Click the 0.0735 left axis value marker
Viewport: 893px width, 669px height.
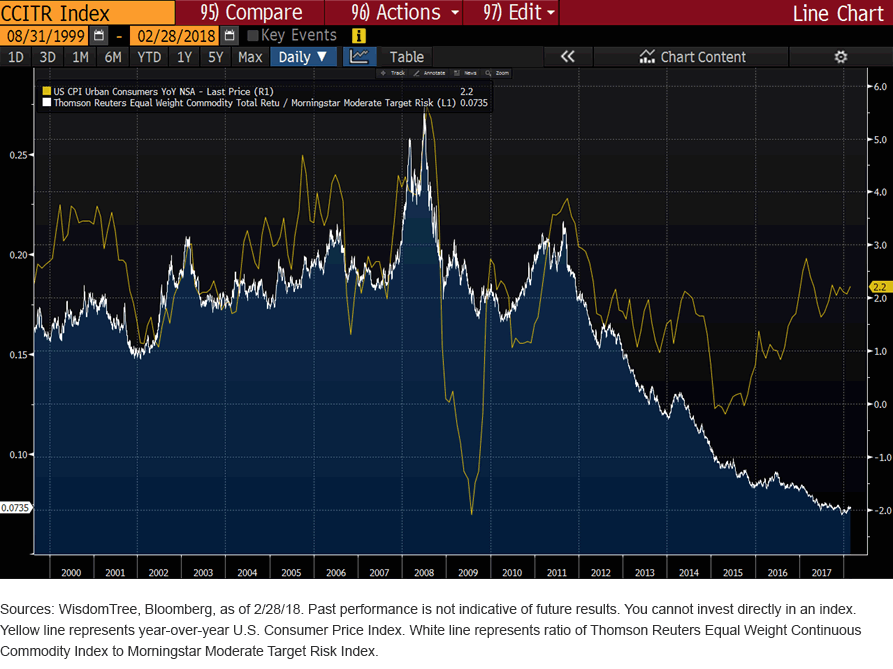pos(15,508)
